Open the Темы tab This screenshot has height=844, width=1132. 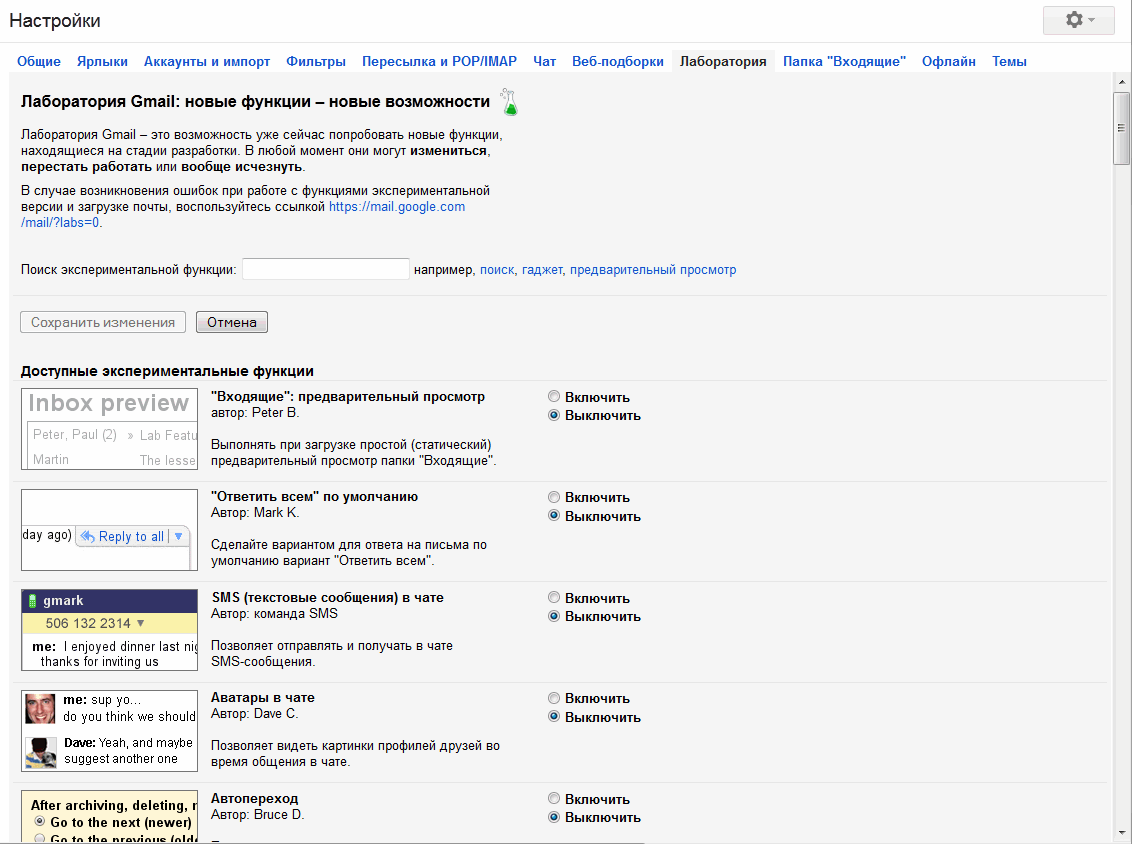click(1009, 61)
